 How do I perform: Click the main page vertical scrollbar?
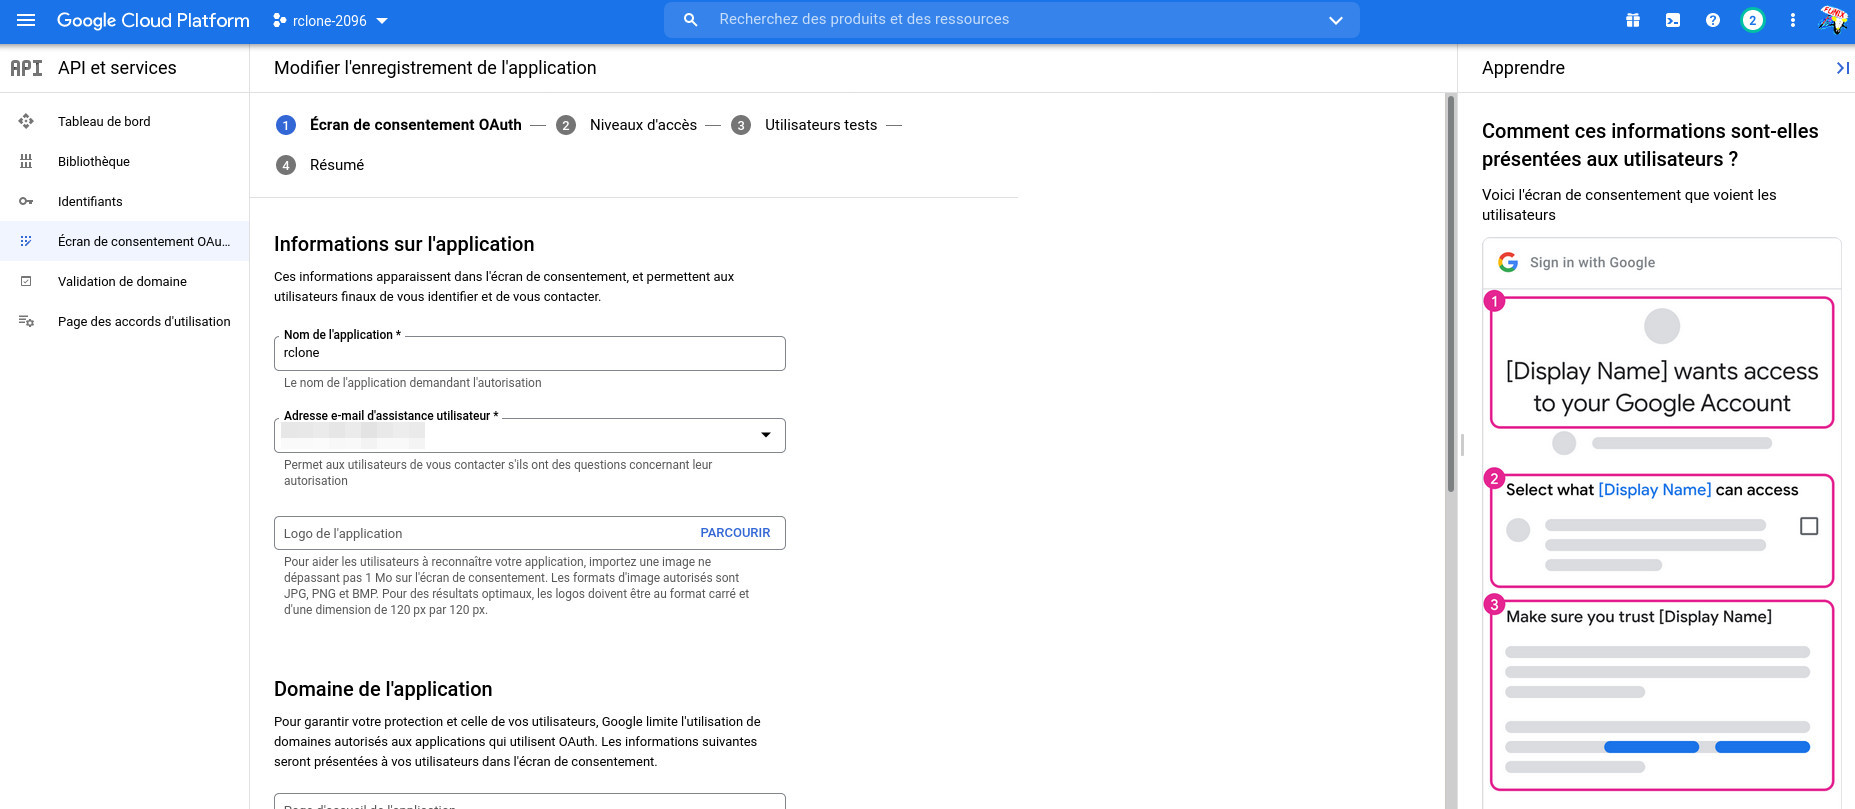tap(1451, 293)
